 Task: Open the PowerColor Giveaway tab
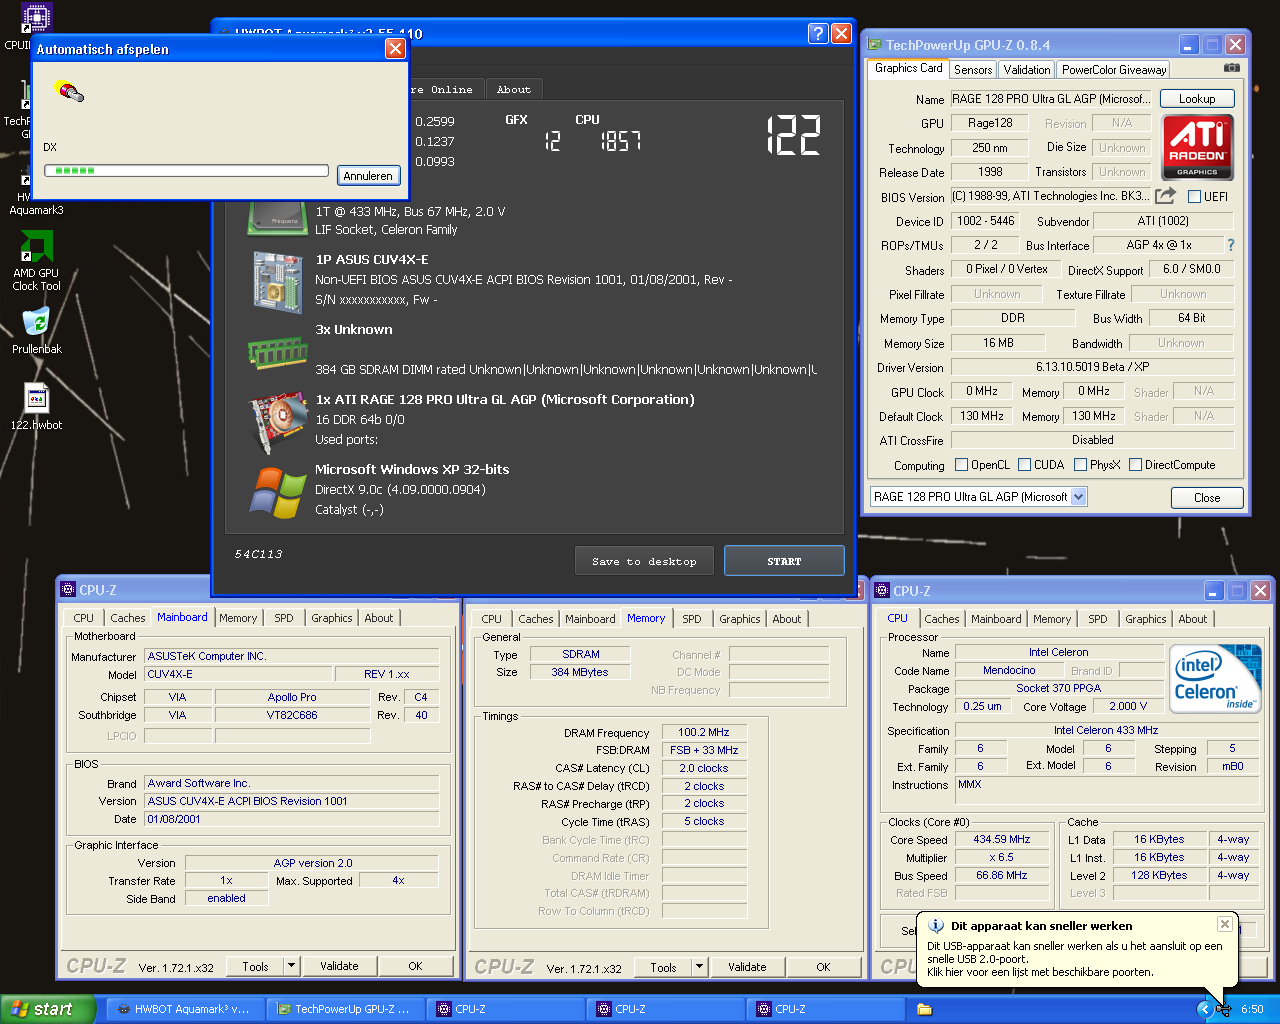coord(1114,70)
